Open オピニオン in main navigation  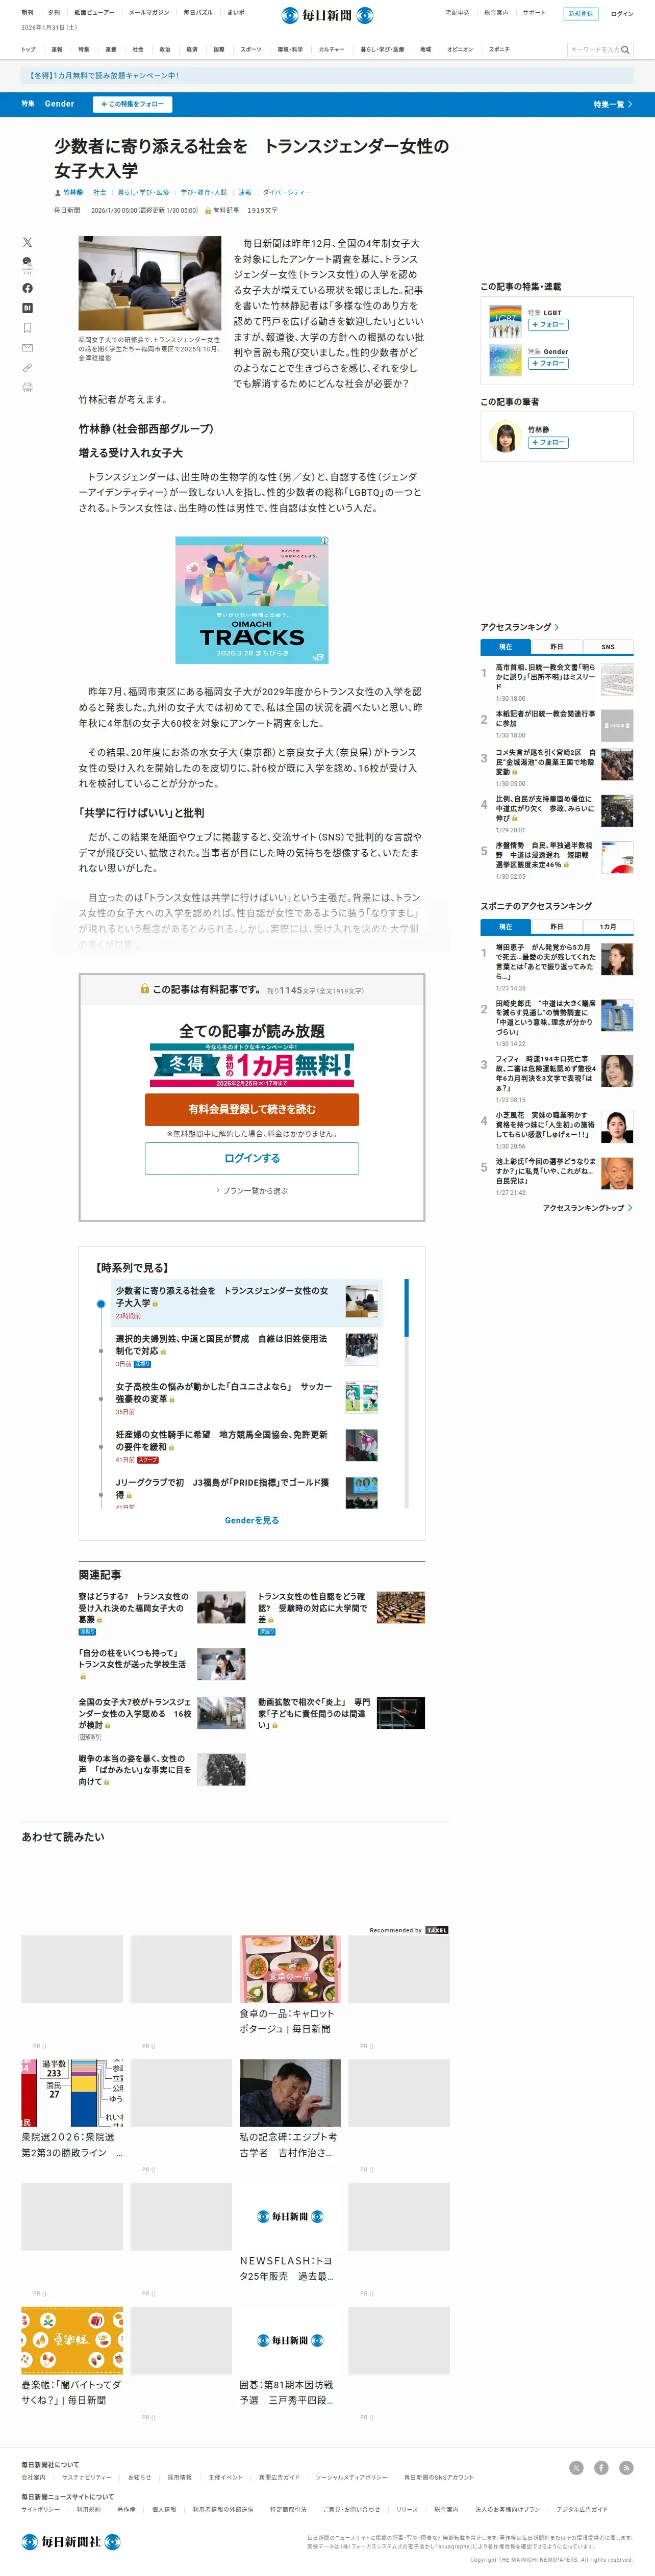[x=460, y=49]
